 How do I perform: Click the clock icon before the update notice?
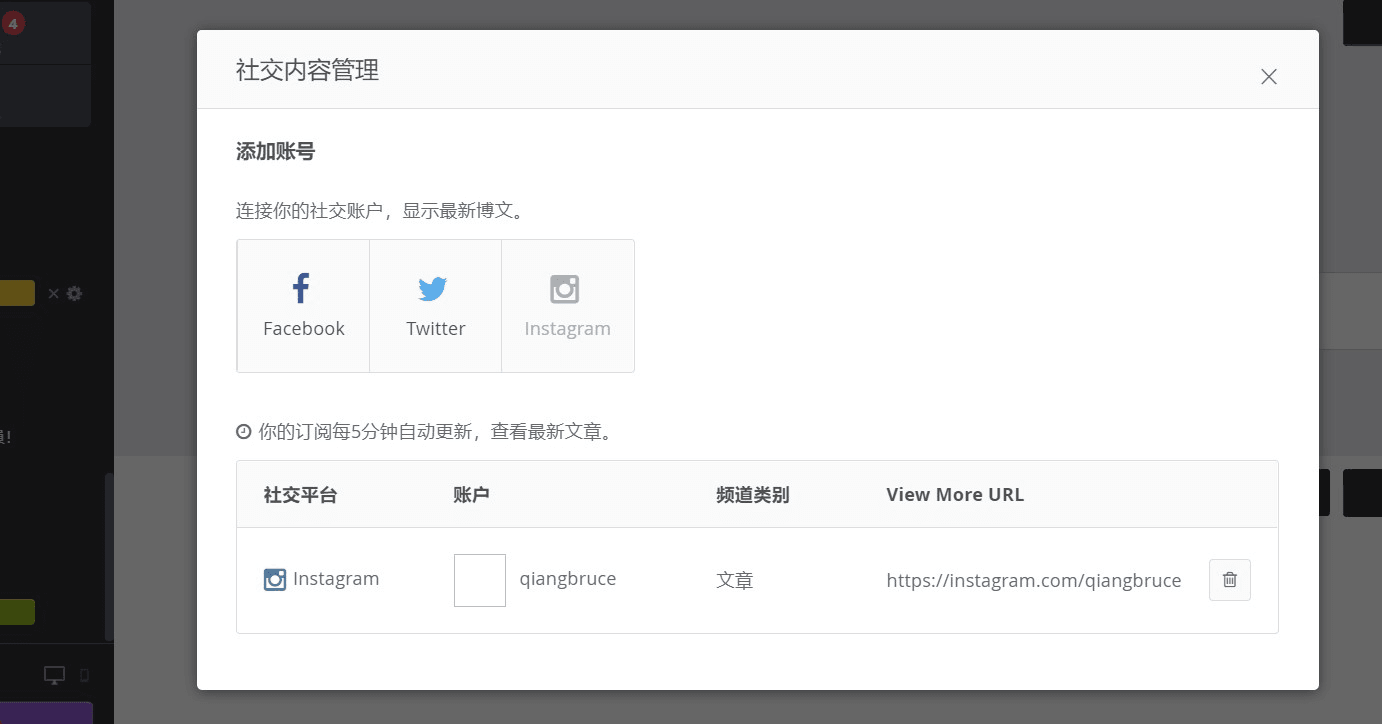pos(243,431)
